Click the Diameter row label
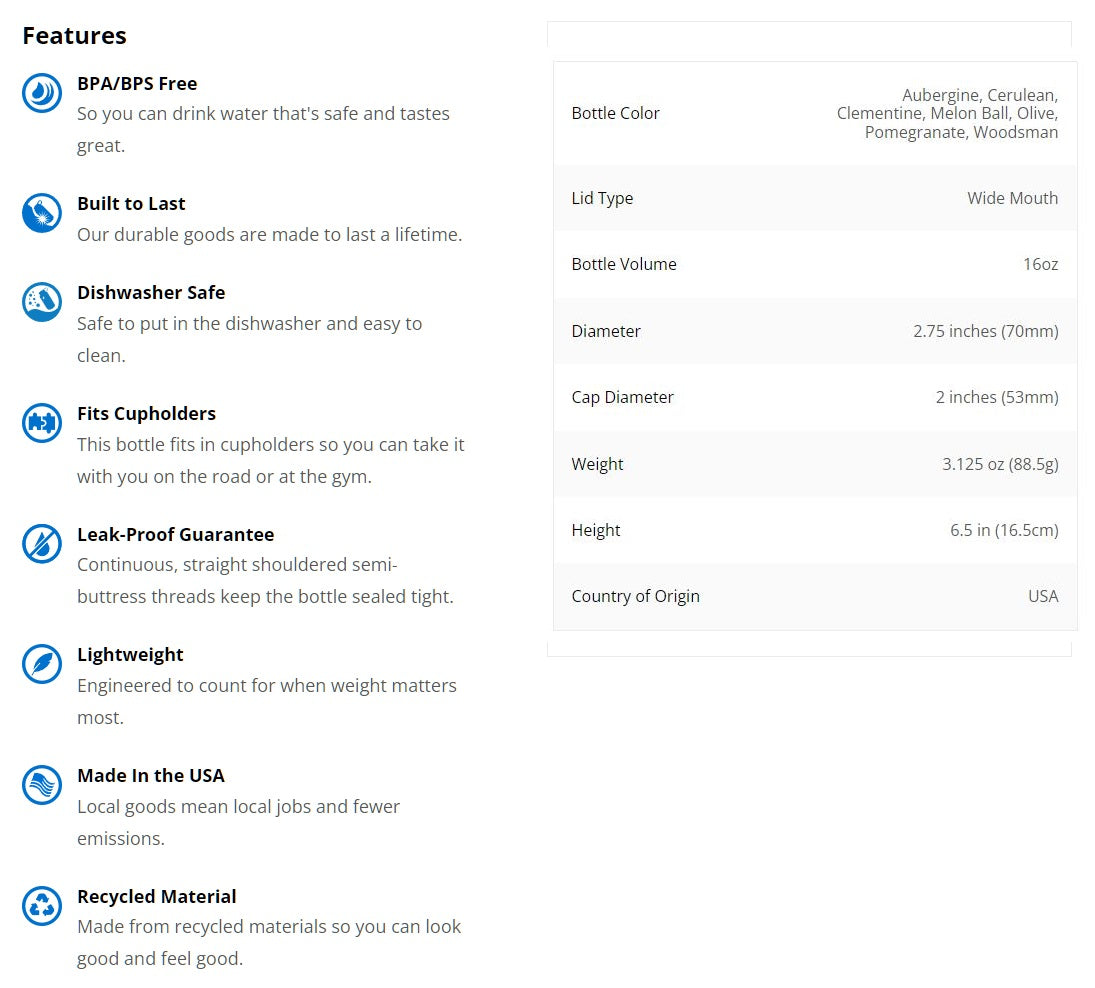 pyautogui.click(x=605, y=331)
